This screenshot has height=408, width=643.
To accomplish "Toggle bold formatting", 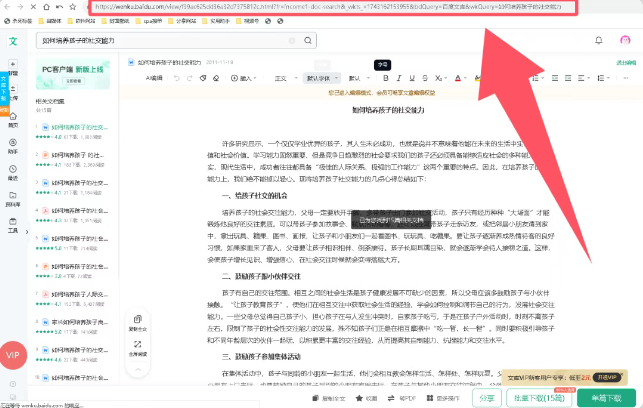I will click(385, 78).
